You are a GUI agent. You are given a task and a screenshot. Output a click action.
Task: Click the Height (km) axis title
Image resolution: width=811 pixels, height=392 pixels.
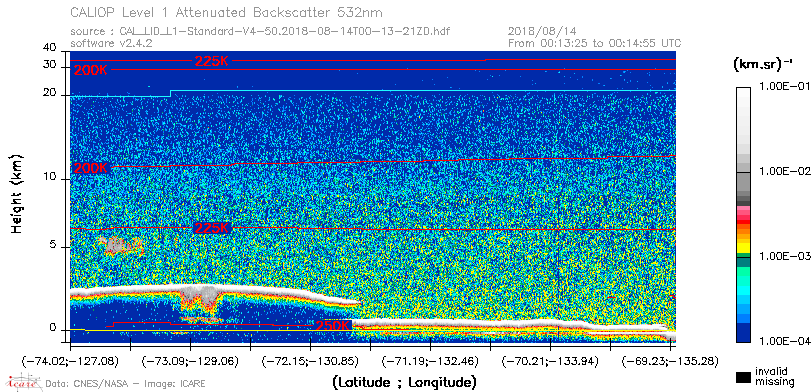tap(17, 193)
